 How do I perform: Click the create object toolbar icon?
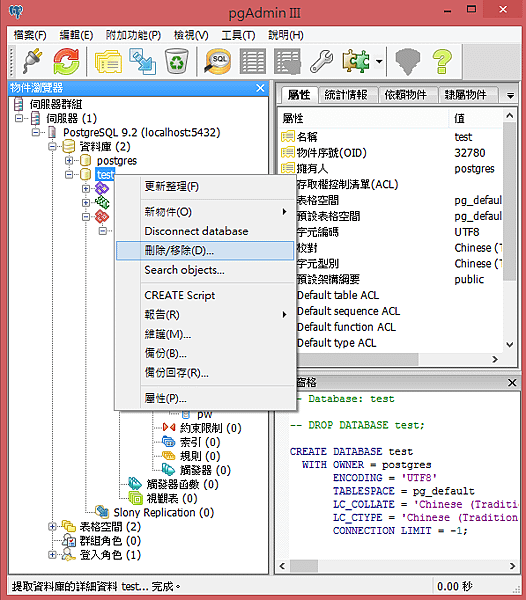point(142,61)
